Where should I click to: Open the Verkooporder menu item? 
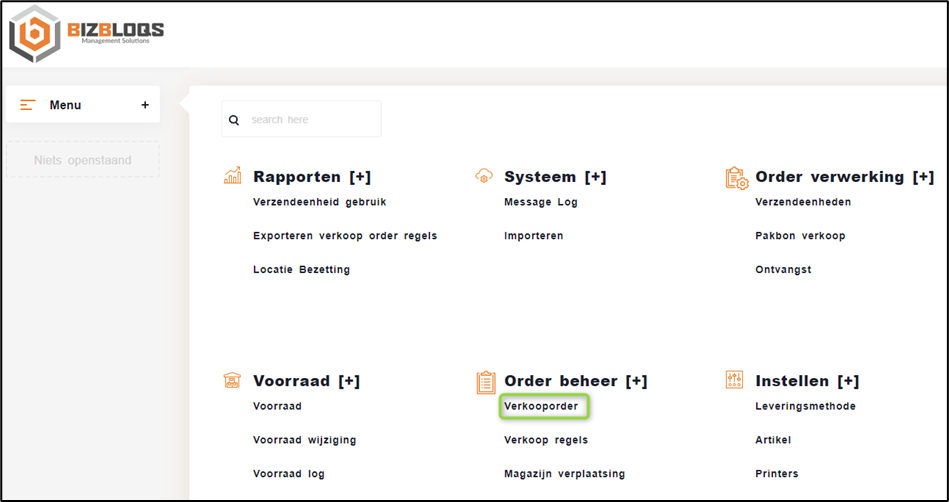541,407
